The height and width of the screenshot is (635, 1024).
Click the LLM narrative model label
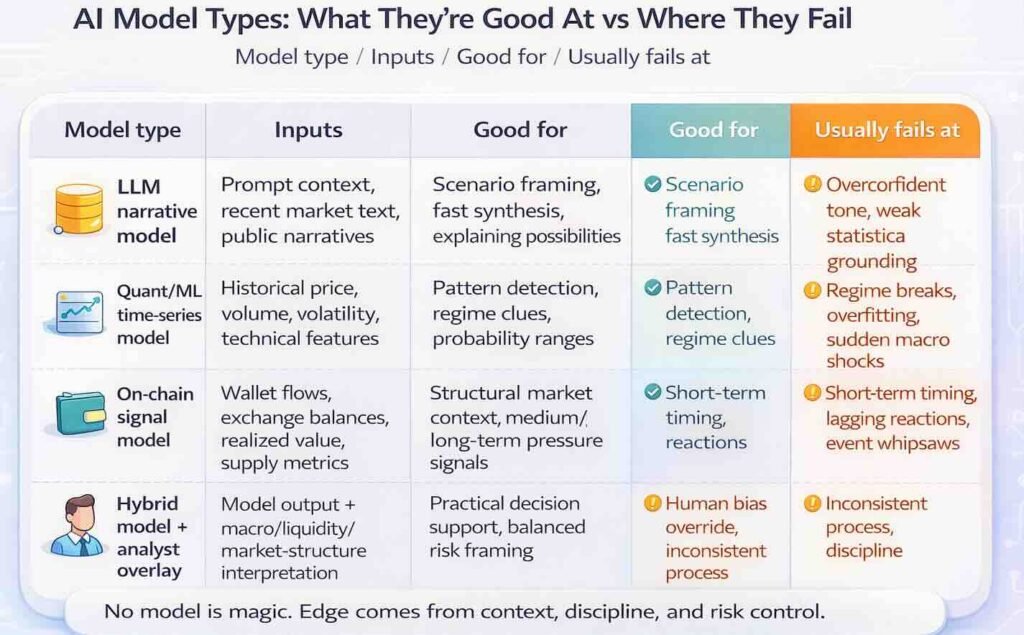144,211
